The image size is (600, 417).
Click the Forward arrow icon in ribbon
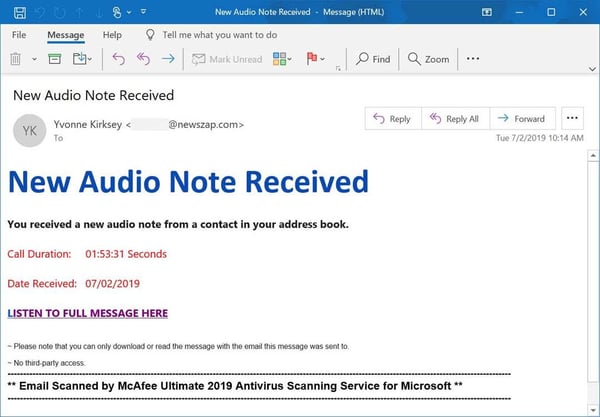coord(168,59)
